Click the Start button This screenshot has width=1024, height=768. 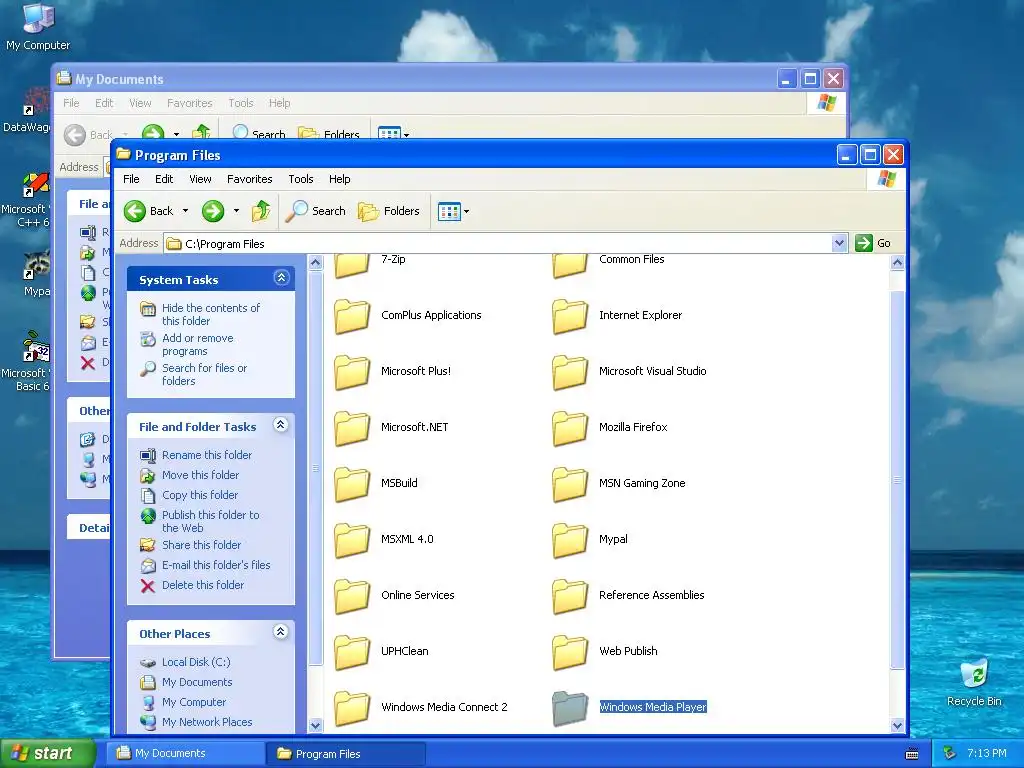point(48,753)
